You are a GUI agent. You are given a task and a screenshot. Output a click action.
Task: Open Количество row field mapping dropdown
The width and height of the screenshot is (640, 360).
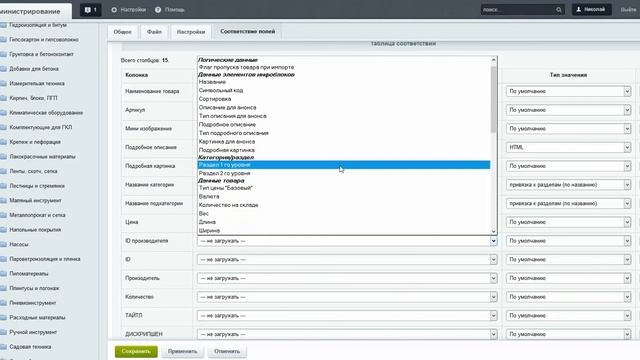pyautogui.click(x=347, y=297)
